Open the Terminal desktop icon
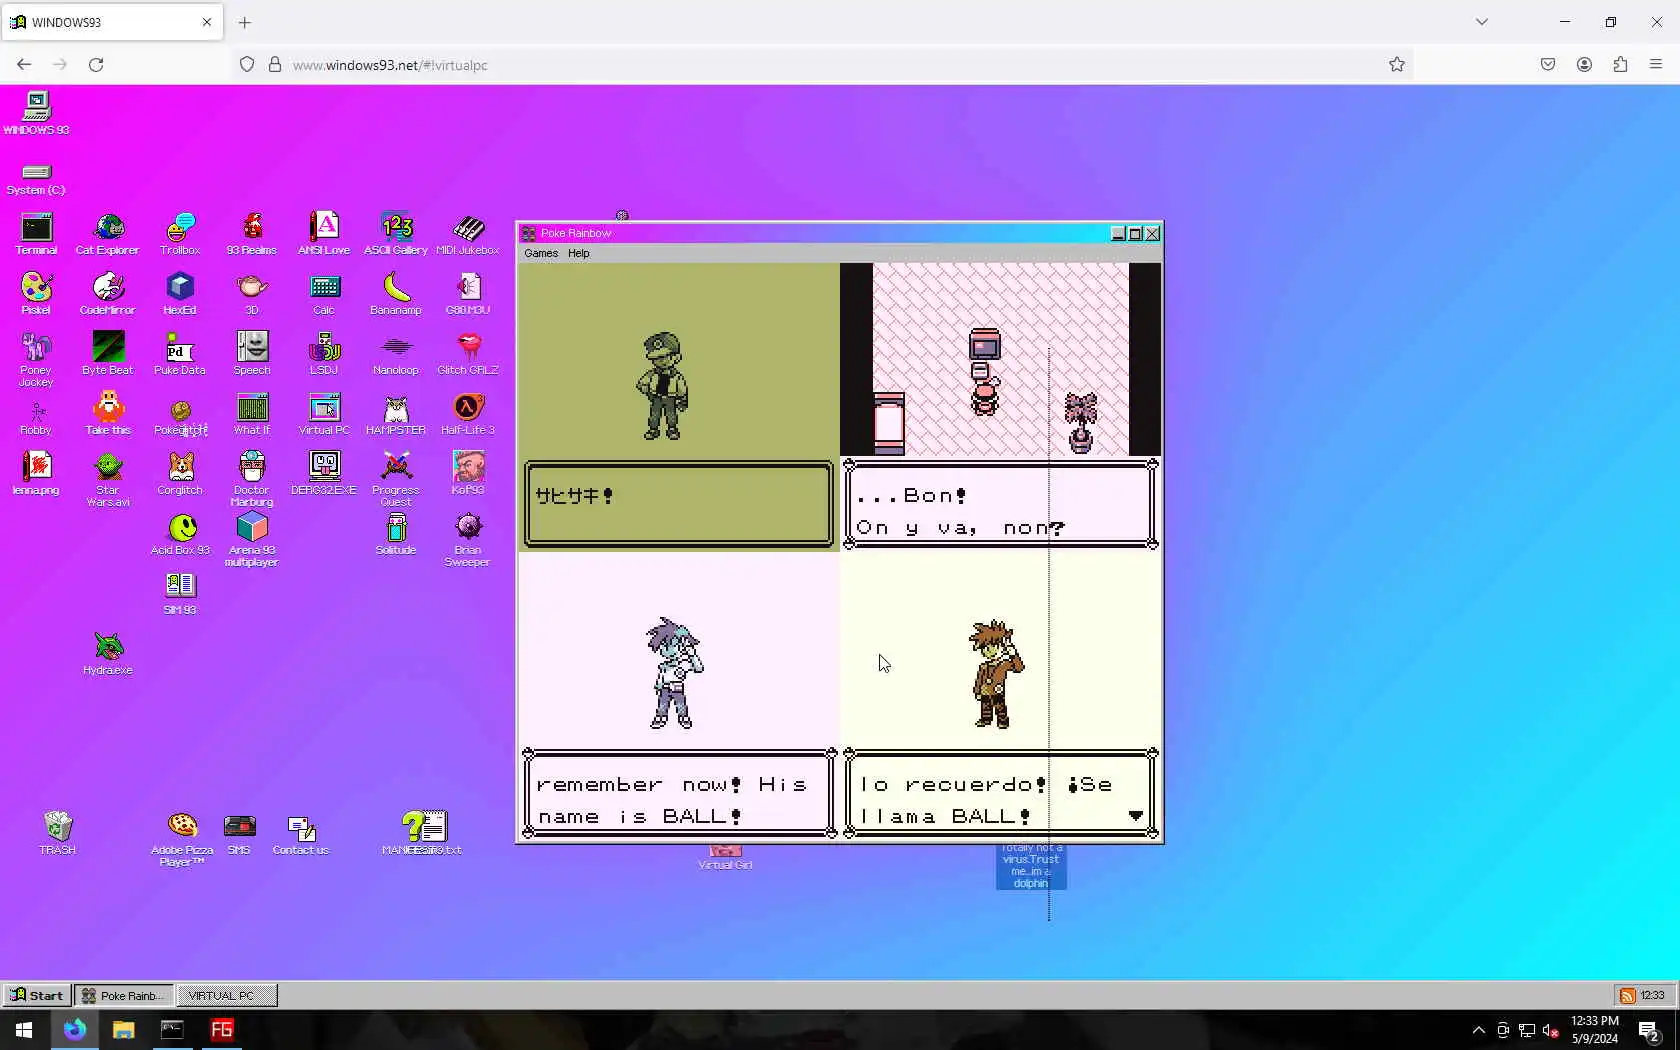The height and width of the screenshot is (1050, 1680). tap(36, 235)
